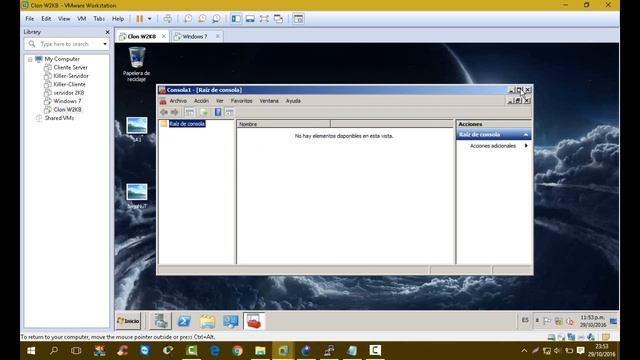Open the Archivo menu in Consola1
Viewport: 640px width, 360px height.
[x=178, y=101]
